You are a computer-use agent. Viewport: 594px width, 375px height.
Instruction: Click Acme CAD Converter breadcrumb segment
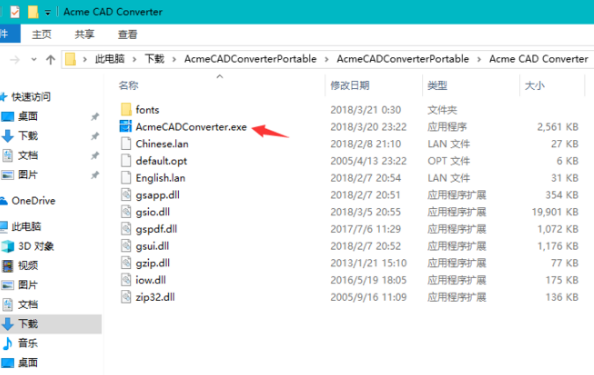(539, 59)
